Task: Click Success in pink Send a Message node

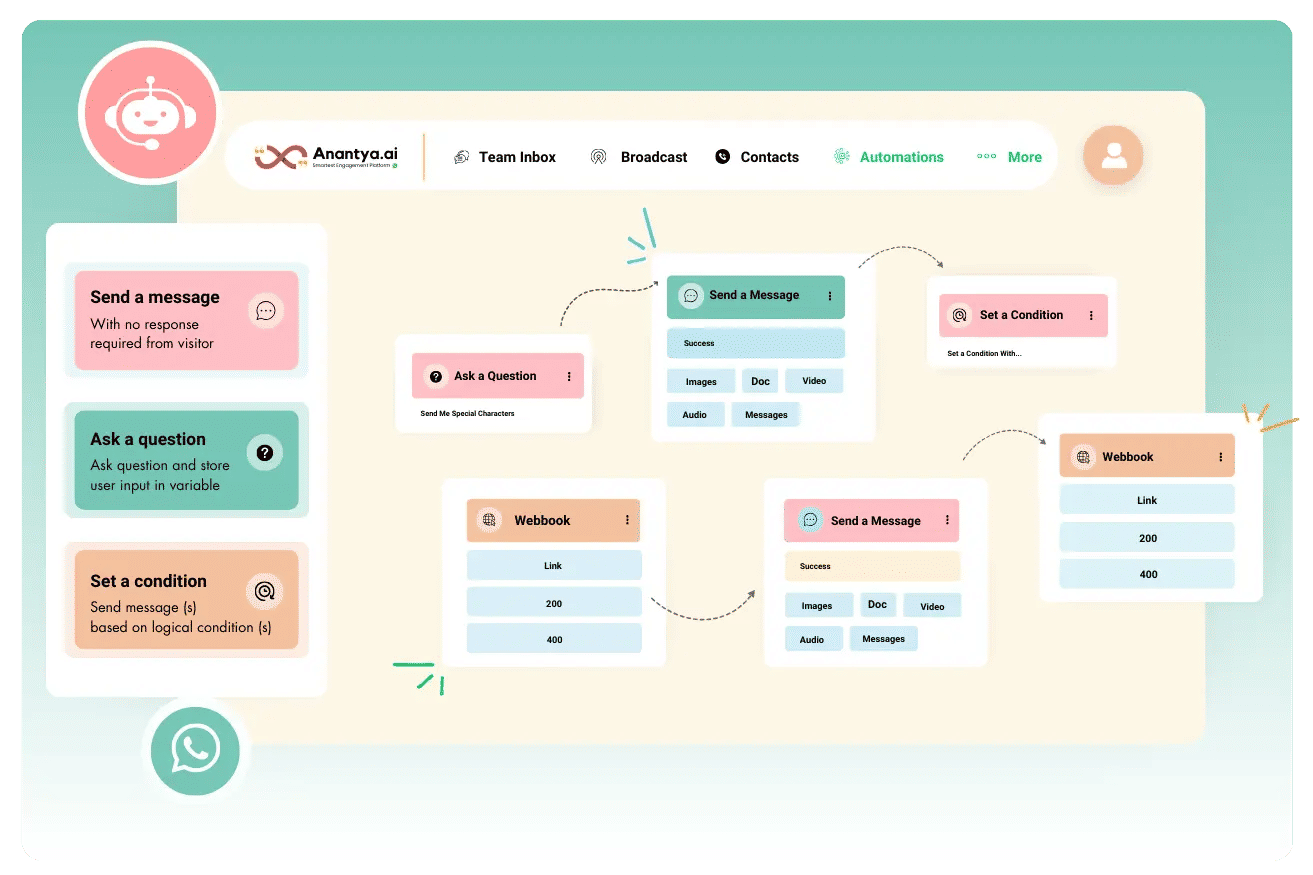Action: point(872,566)
